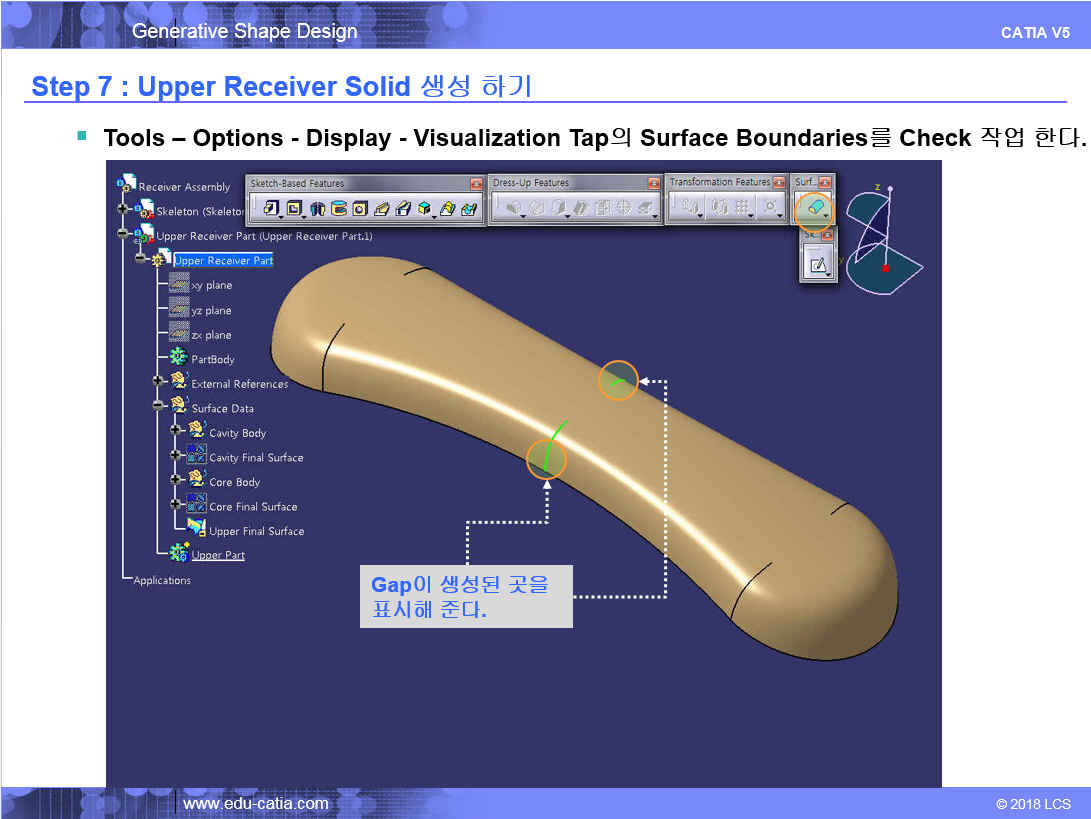Viewport: 1091px width, 819px height.
Task: Click the Sketcher icon in small toolbar
Action: (818, 265)
